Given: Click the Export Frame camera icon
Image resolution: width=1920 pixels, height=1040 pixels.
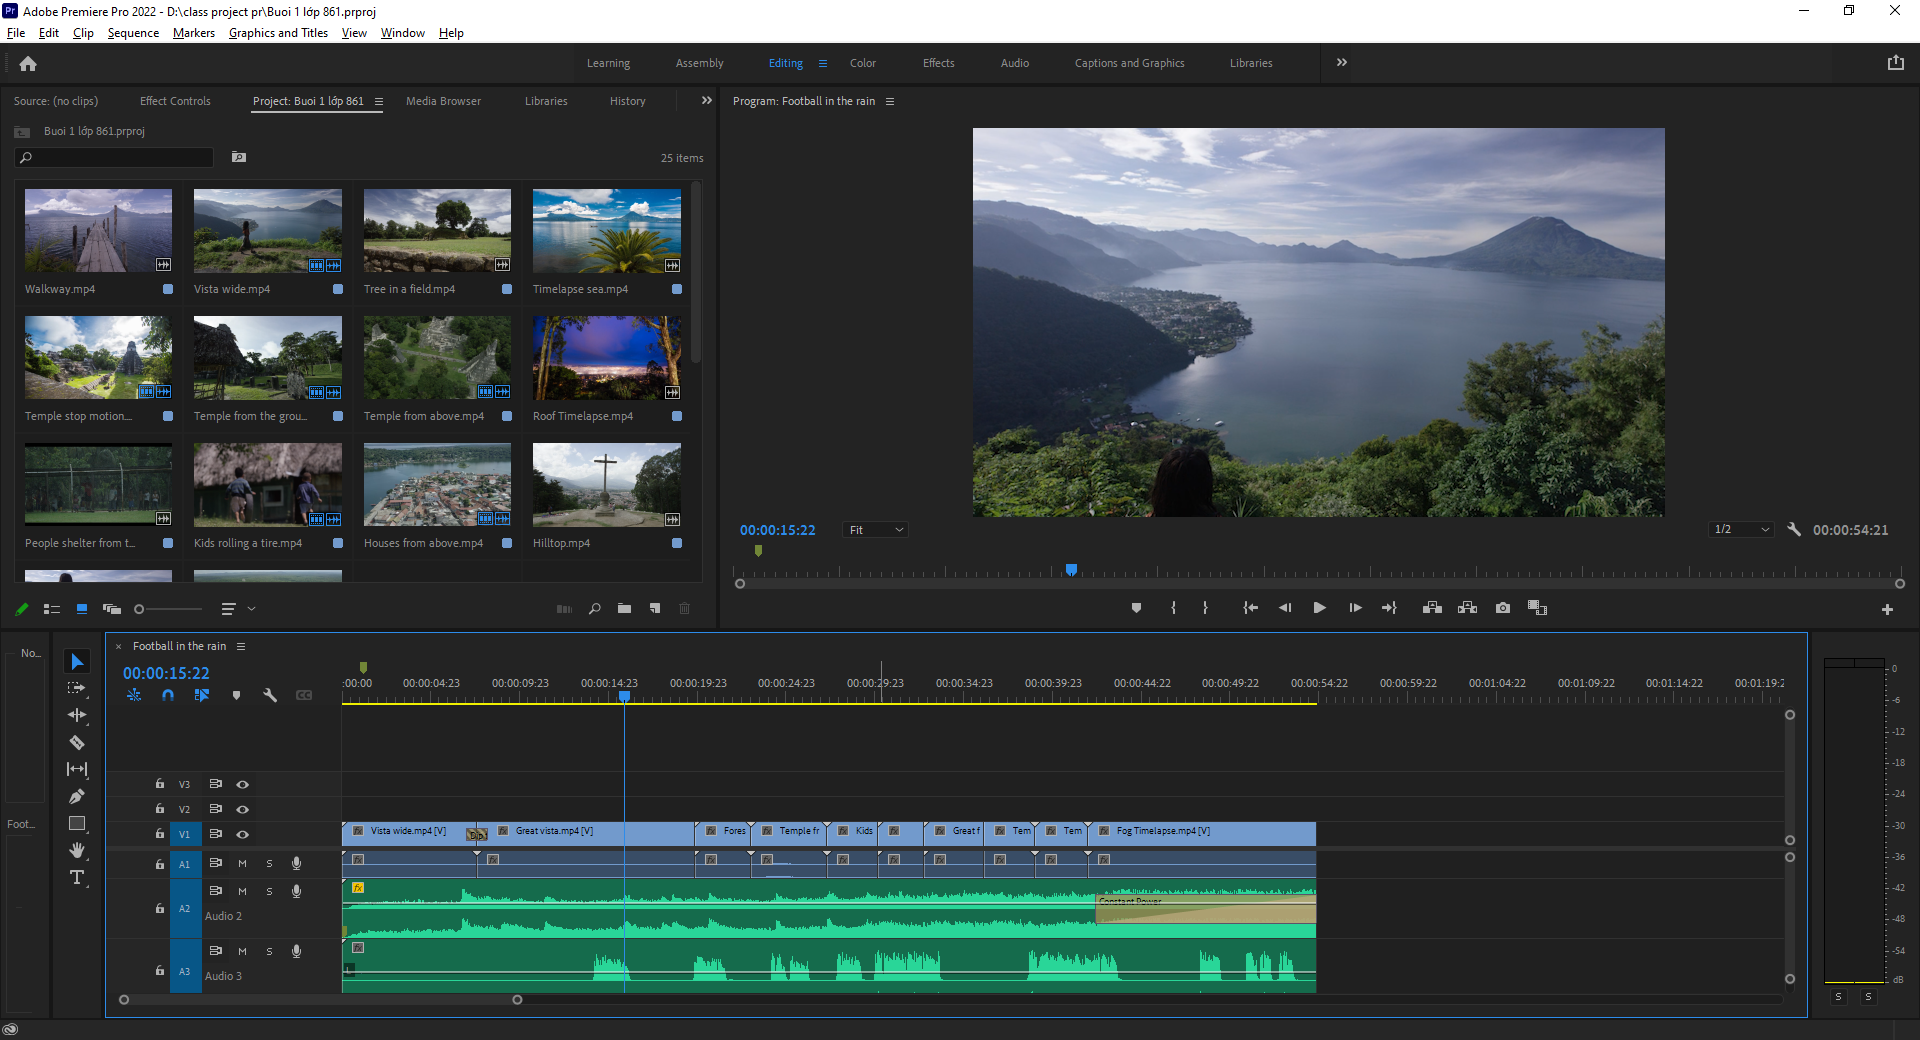Looking at the screenshot, I should click(1503, 608).
